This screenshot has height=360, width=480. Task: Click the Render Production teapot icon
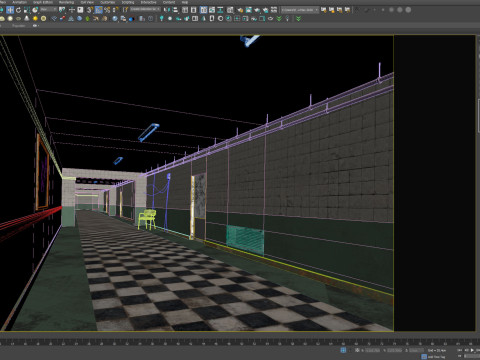[x=257, y=10]
